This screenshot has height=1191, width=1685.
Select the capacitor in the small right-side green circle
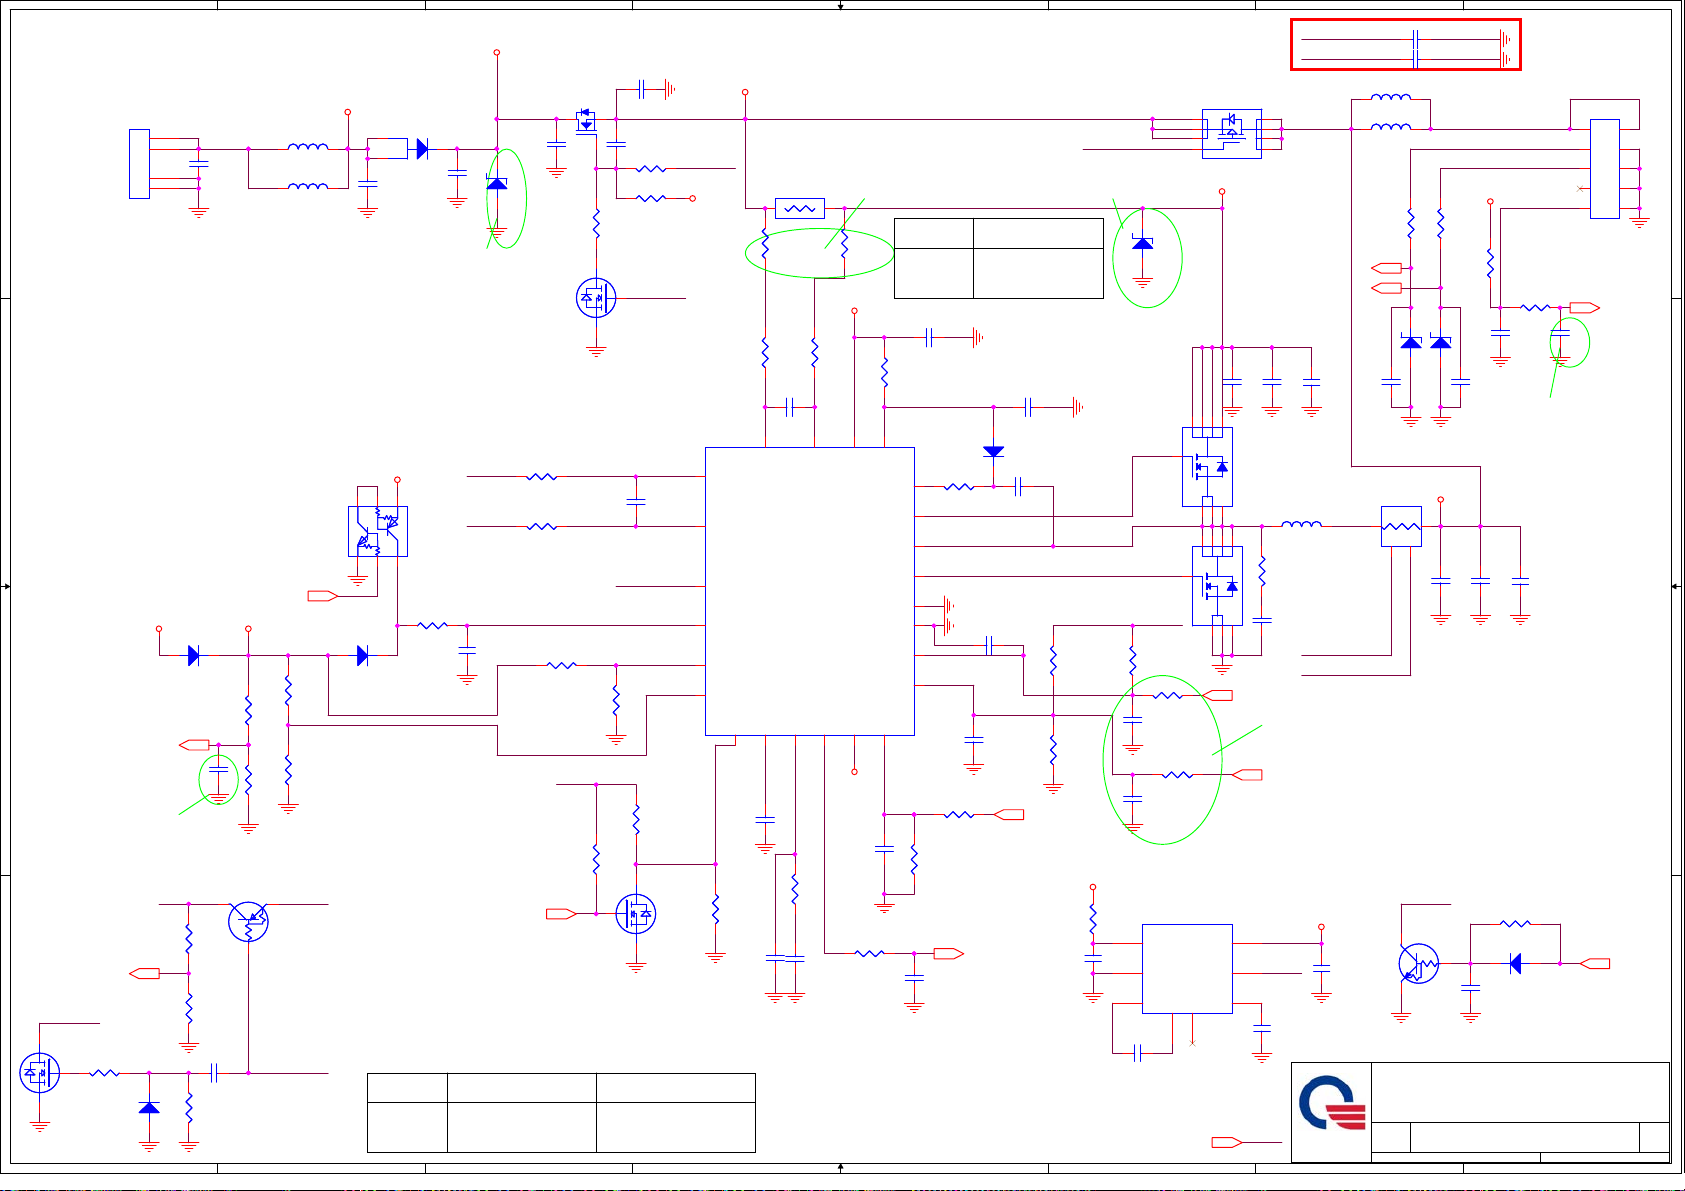(1560, 335)
